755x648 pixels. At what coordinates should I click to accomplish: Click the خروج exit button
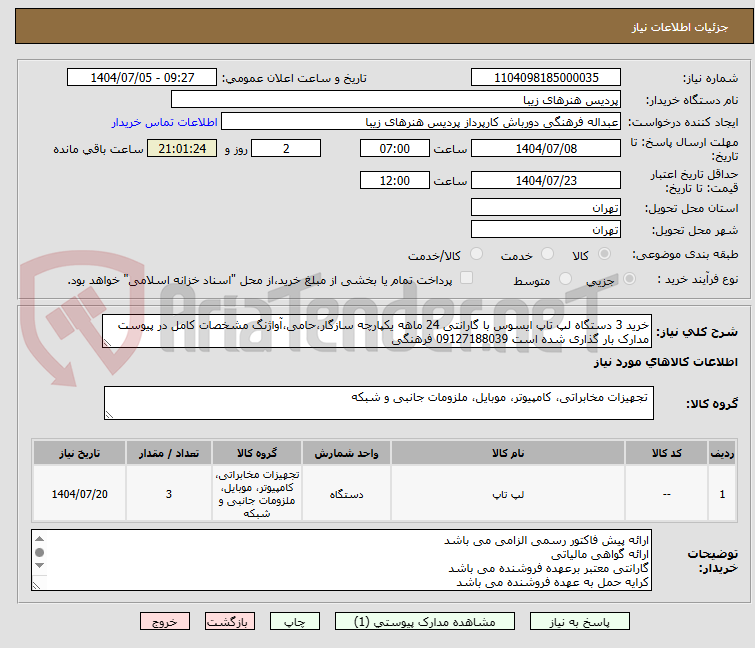(x=165, y=621)
